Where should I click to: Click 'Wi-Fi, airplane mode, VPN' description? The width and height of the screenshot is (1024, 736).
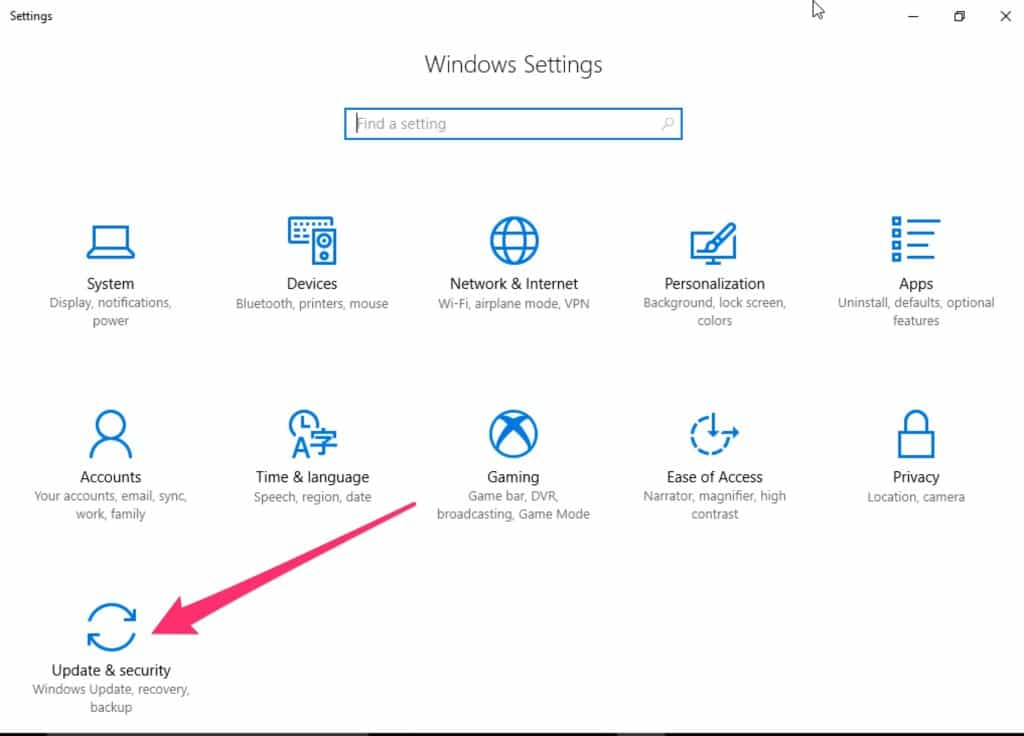(514, 304)
